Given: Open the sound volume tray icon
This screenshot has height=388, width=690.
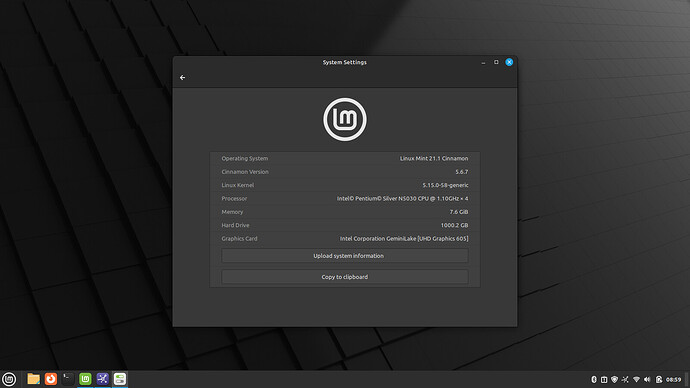Looking at the screenshot, I should 647,379.
